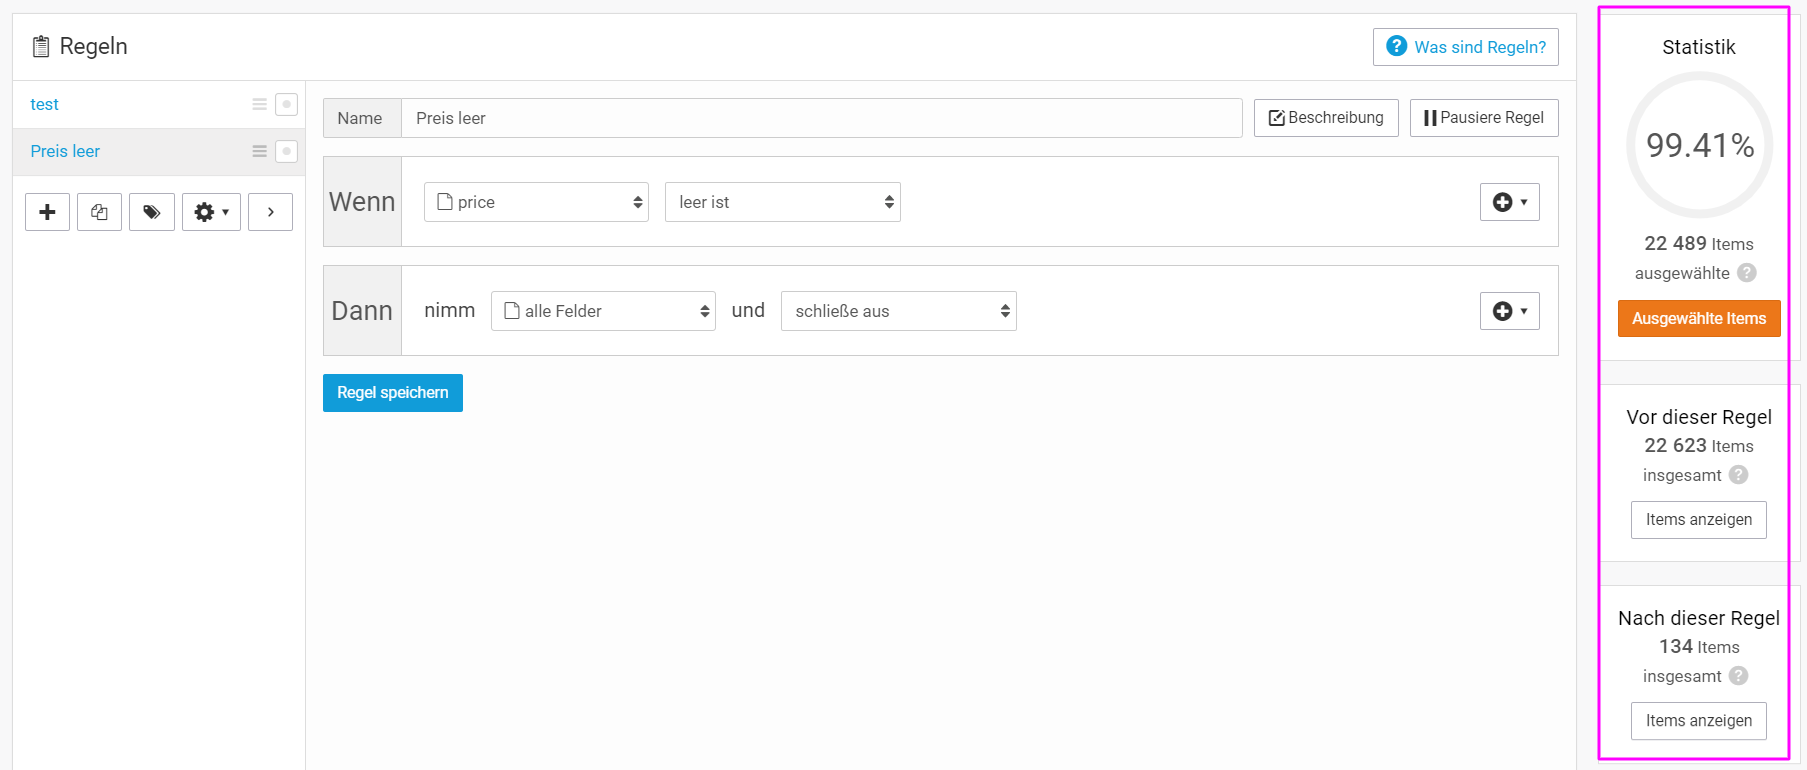Click the Ausgewählte Items orange button

(1699, 319)
